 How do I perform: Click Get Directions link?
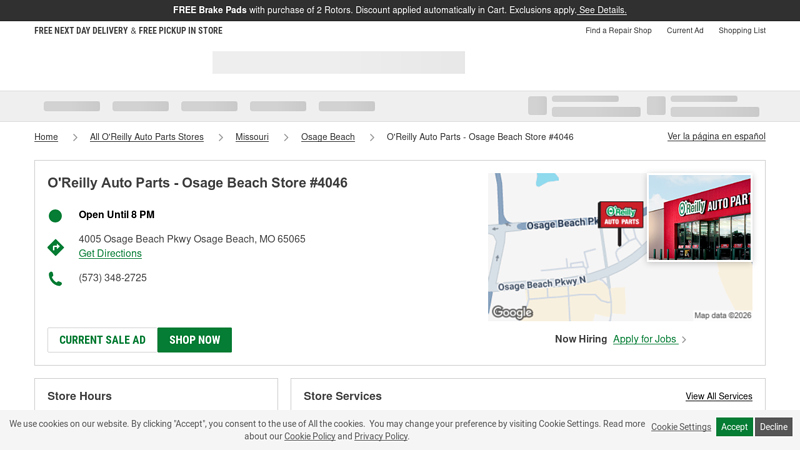[110, 254]
